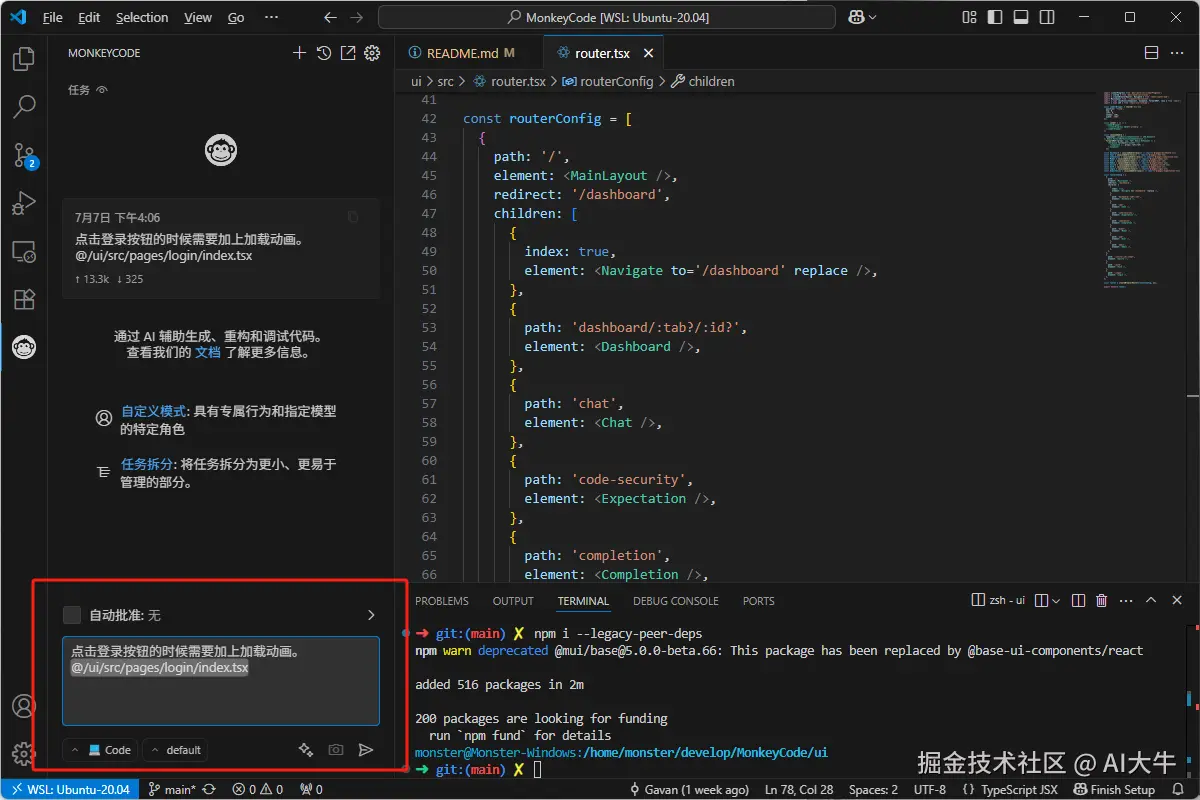Open the Extensions view
1200x800 pixels.
[24, 299]
